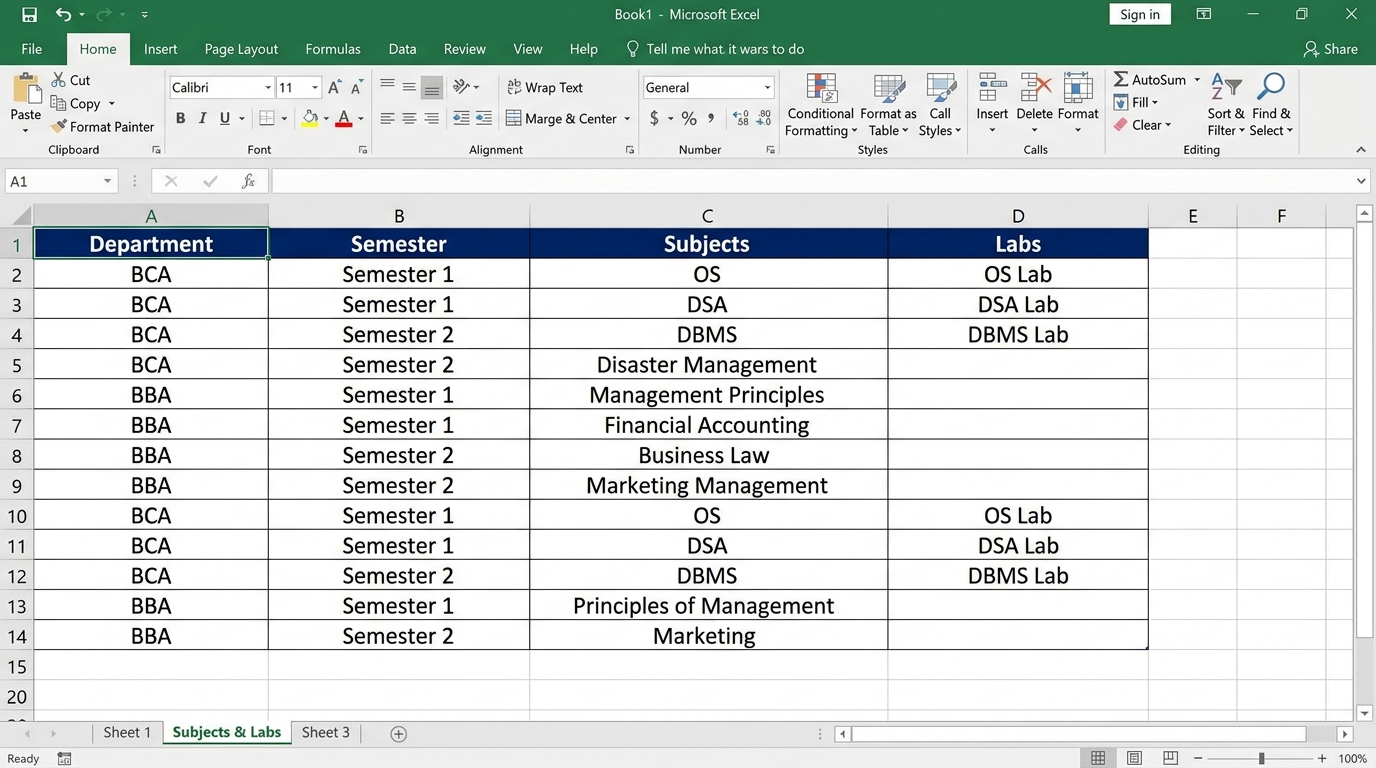Click the Insert cells icon
The height and width of the screenshot is (768, 1376).
[x=992, y=87]
